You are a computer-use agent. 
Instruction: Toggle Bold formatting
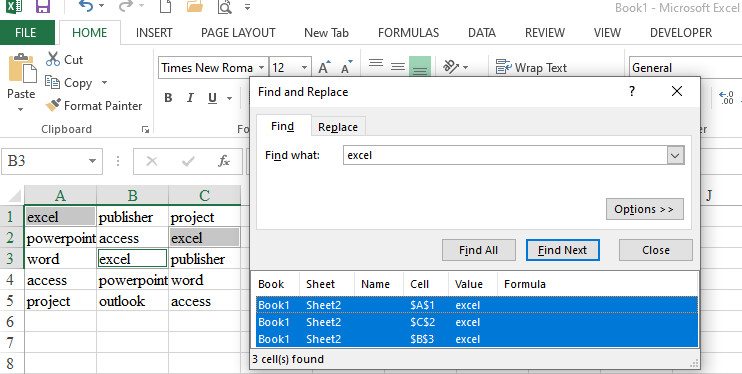click(x=168, y=98)
